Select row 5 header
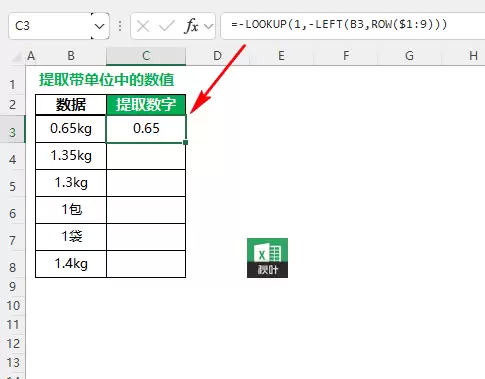 [12, 183]
